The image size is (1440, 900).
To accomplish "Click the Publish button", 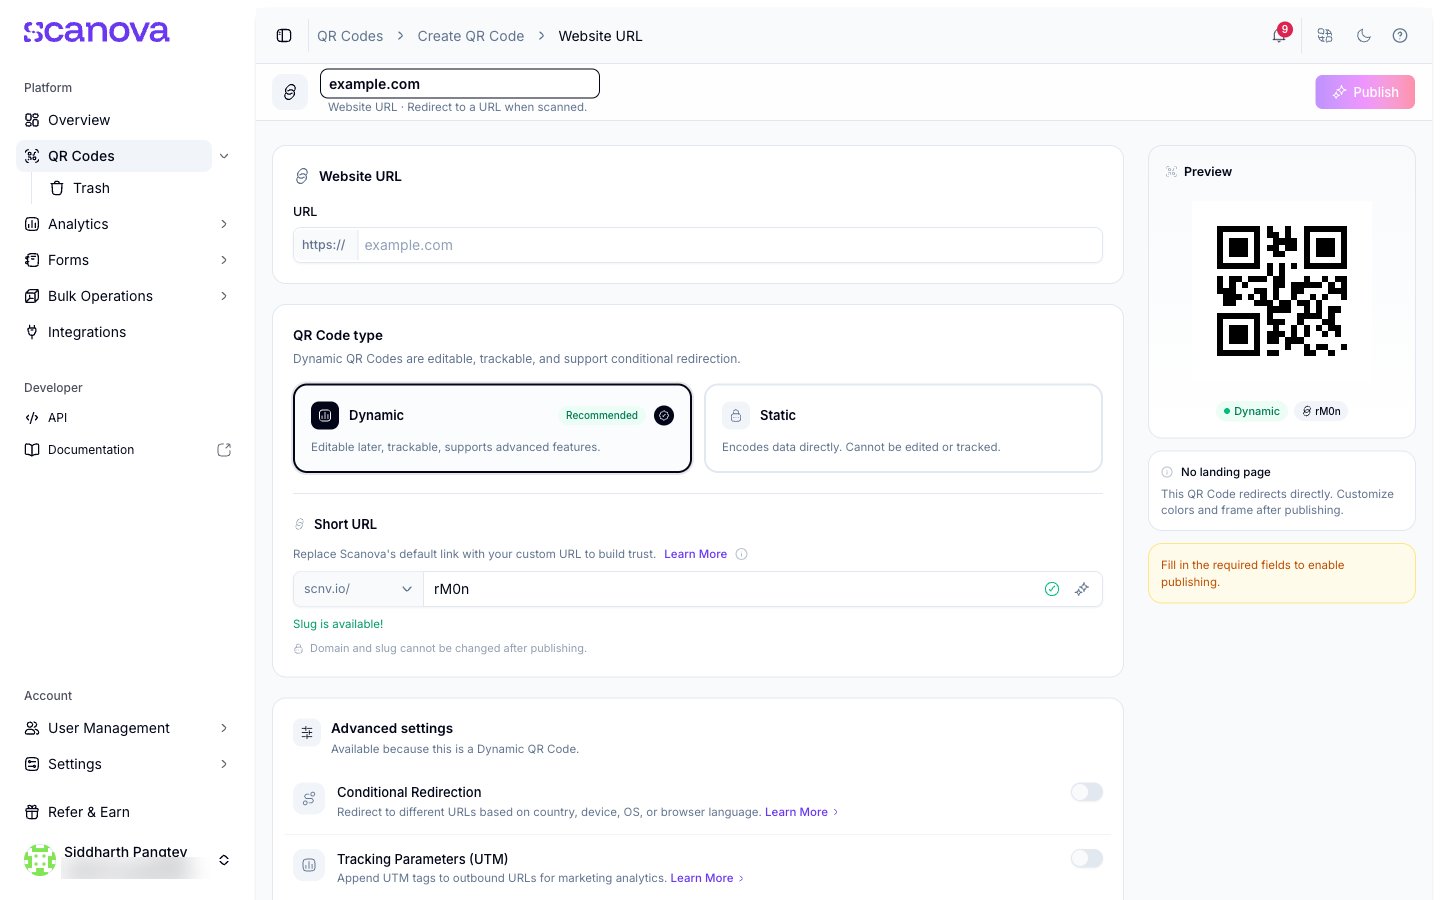I will click(1365, 92).
